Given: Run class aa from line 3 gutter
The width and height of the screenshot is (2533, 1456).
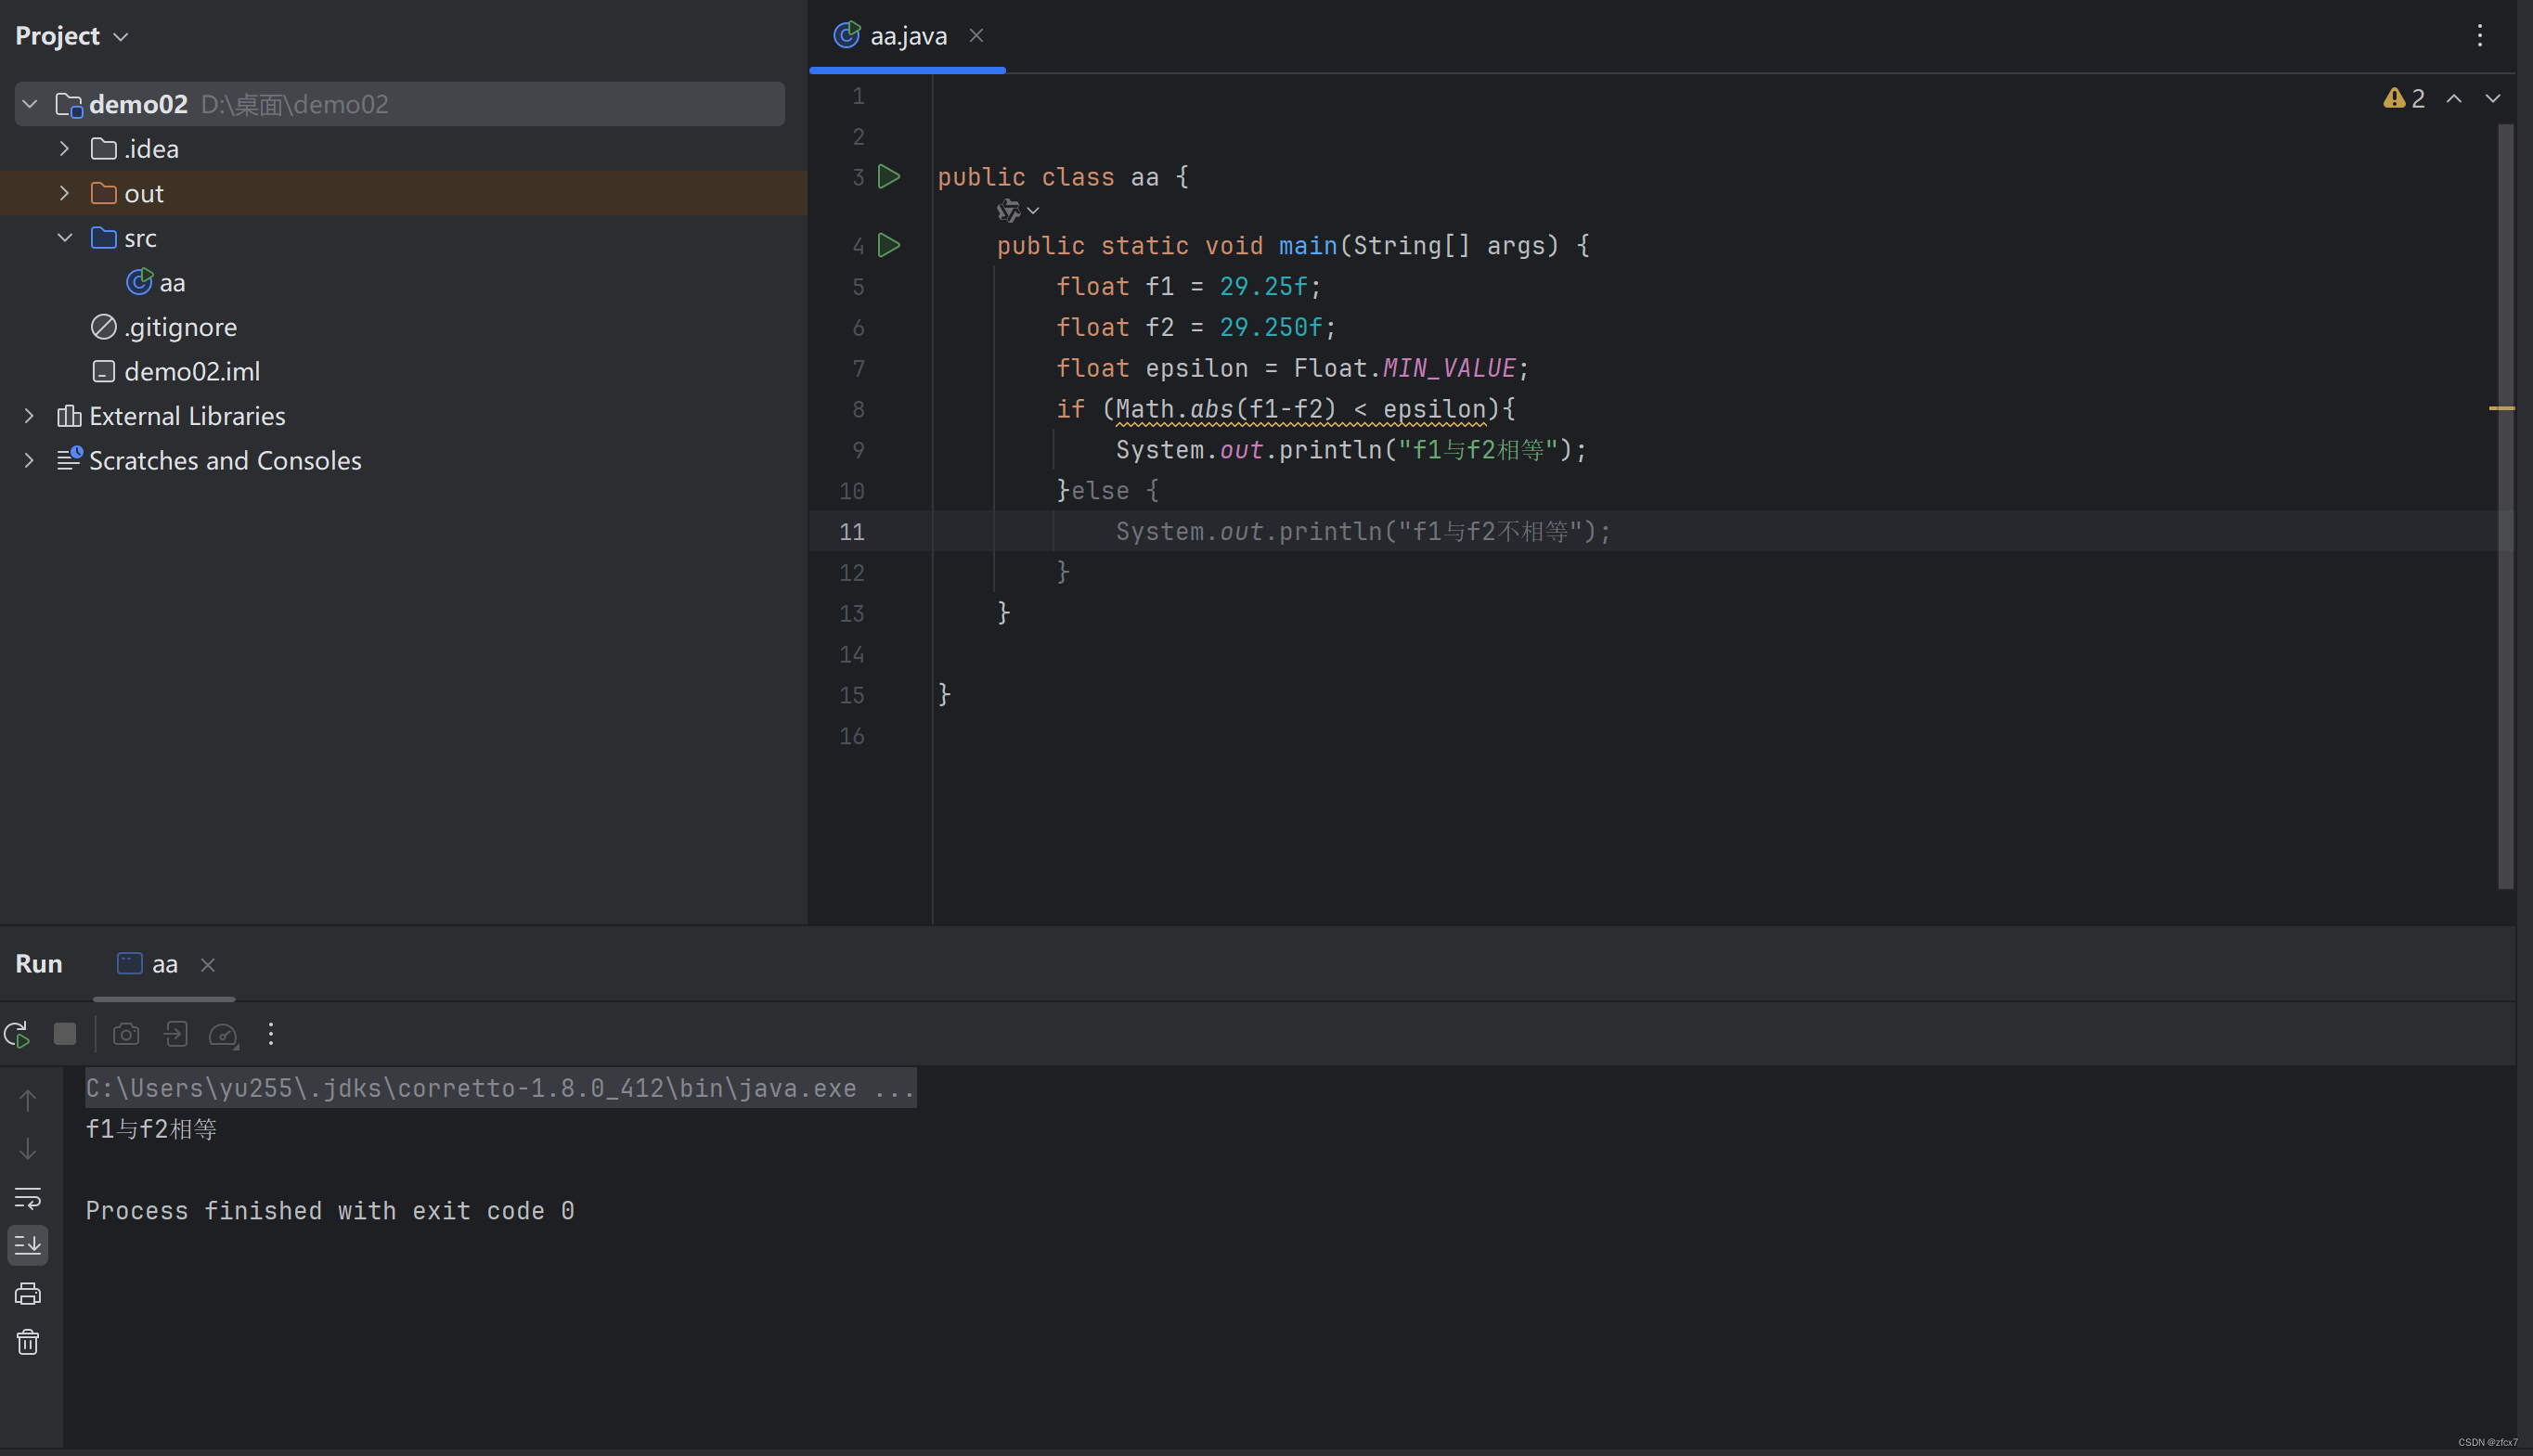Looking at the screenshot, I should click(889, 177).
